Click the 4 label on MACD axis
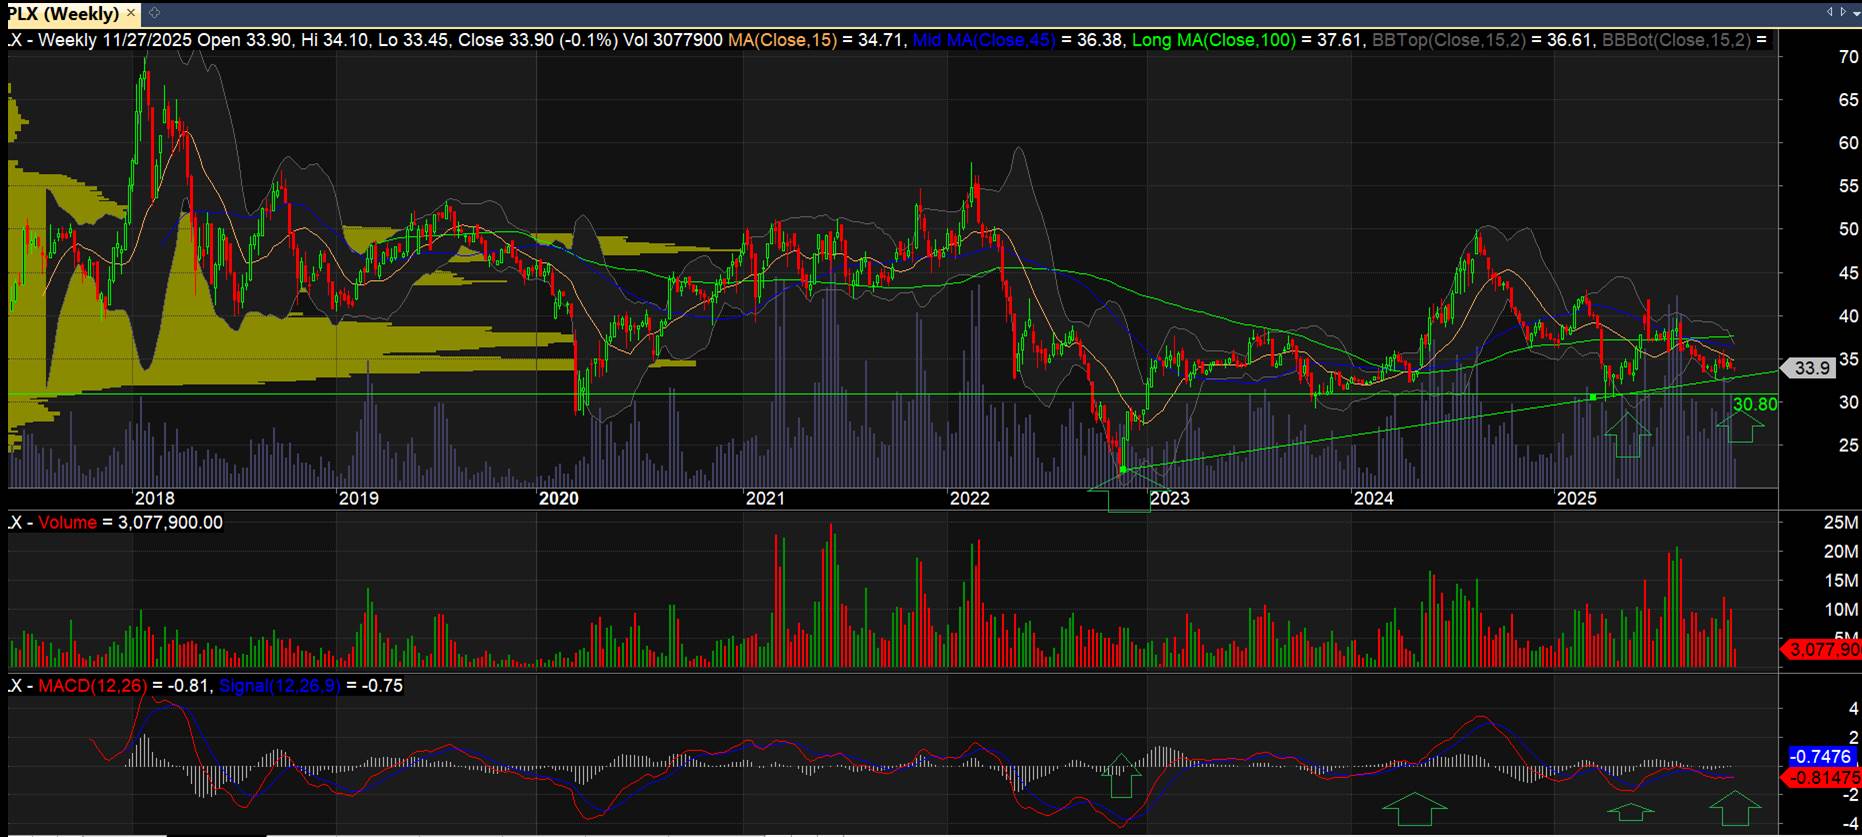The image size is (1862, 837). point(1853,709)
